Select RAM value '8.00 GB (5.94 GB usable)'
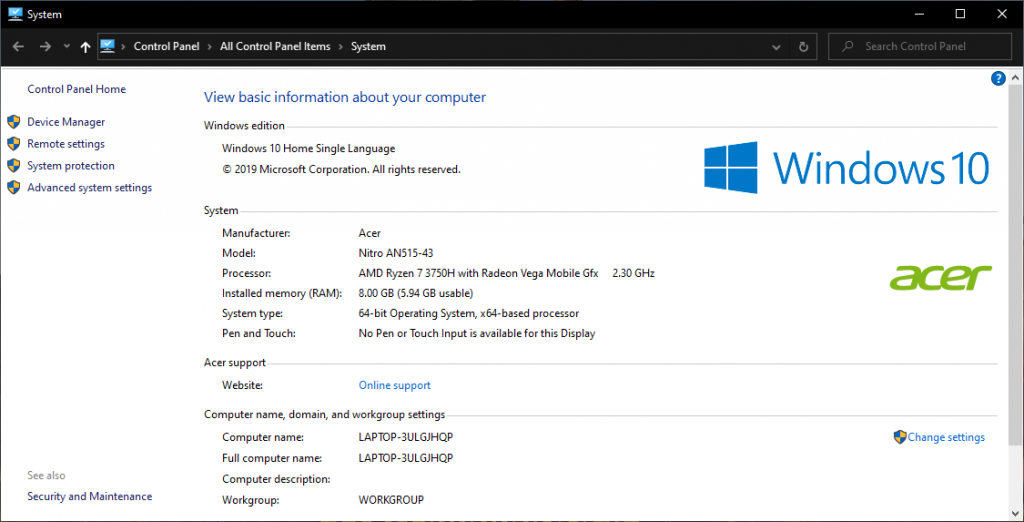This screenshot has height=522, width=1024. [x=416, y=293]
